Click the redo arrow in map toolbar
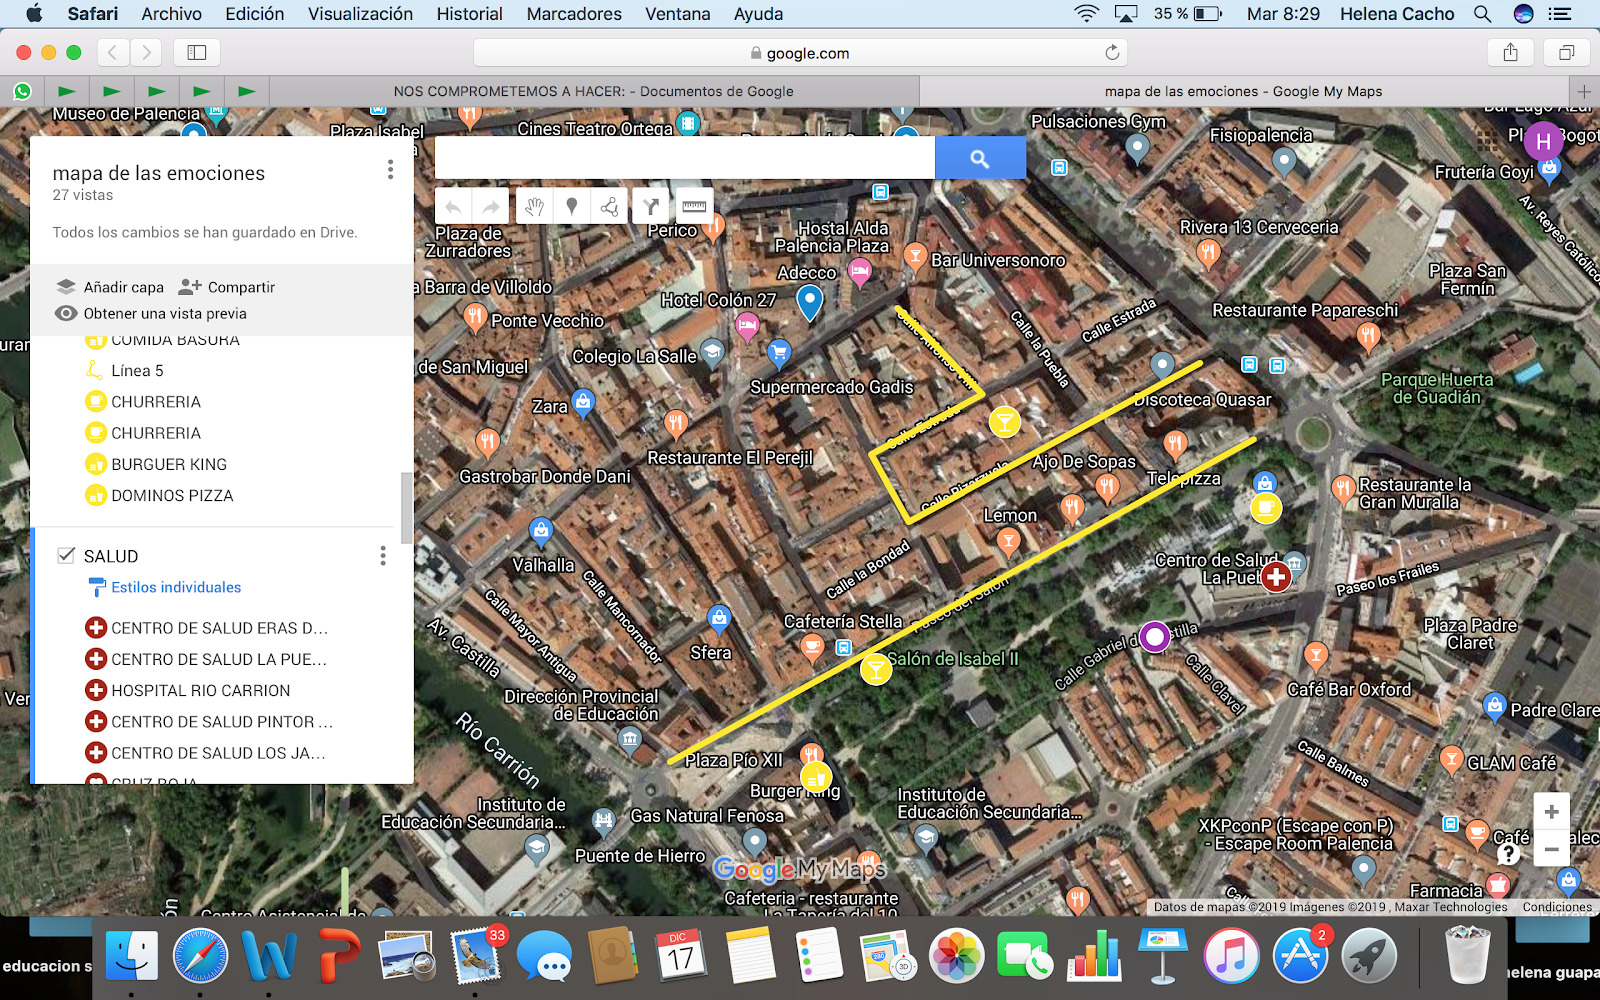Screen dimensions: 1600x1000 click(491, 208)
